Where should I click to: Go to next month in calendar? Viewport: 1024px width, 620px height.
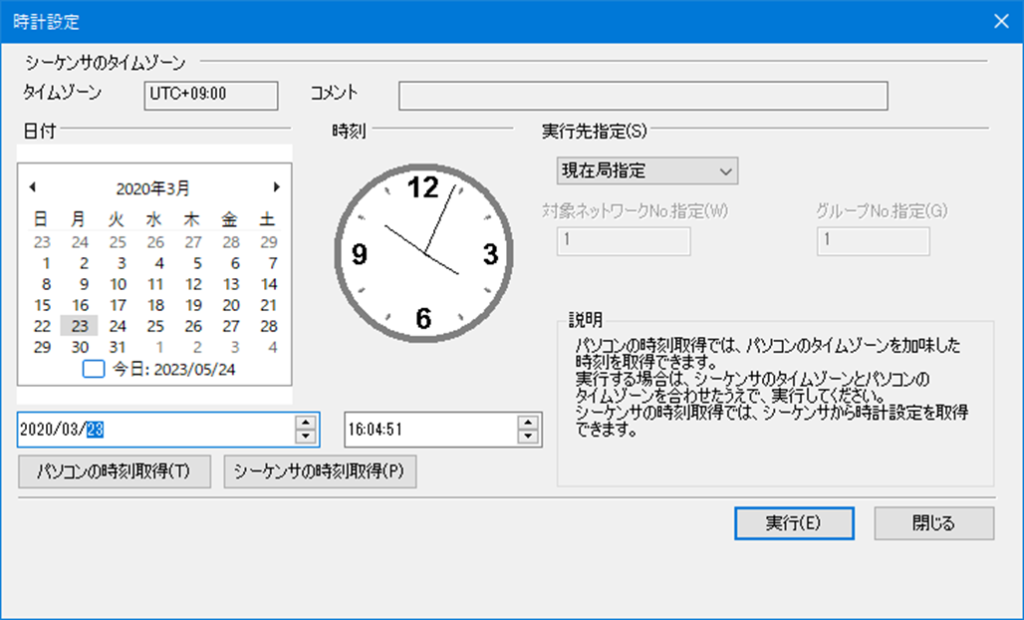(x=277, y=187)
